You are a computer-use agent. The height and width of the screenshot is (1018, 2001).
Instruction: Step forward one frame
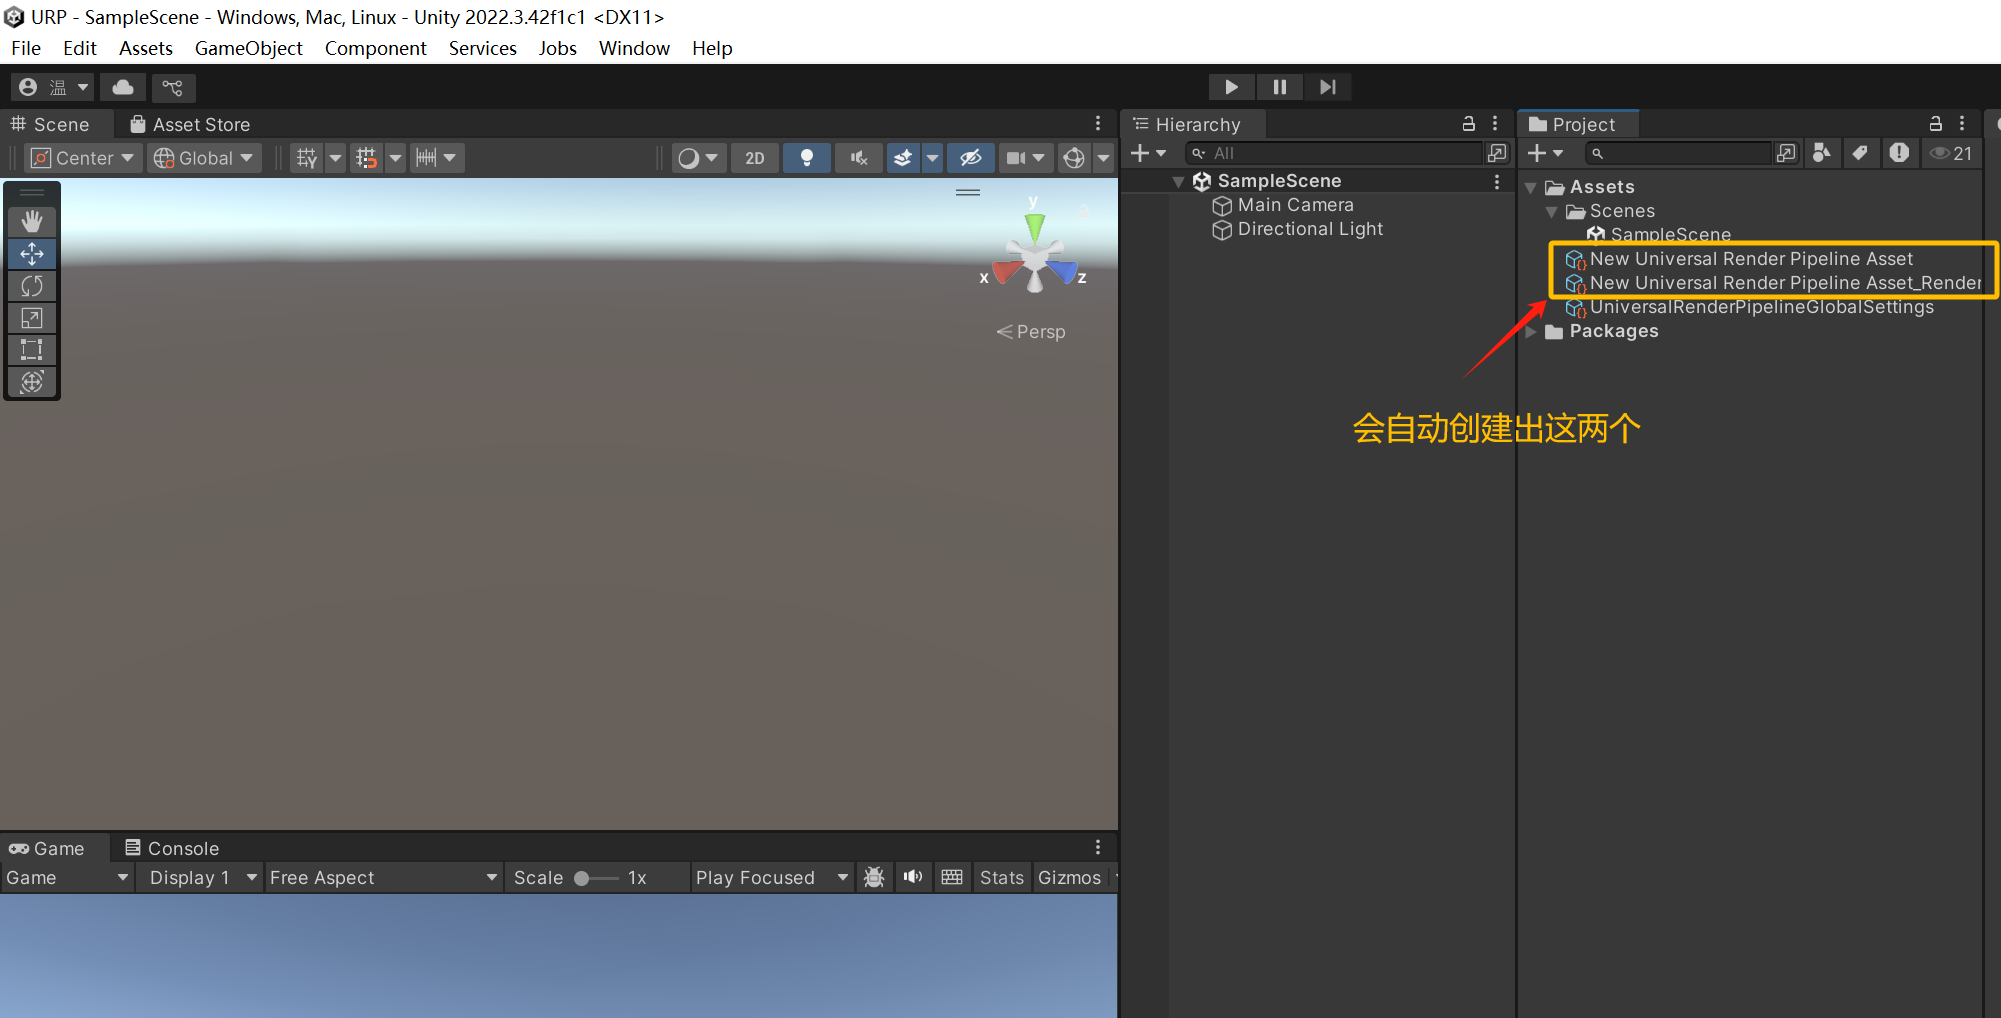click(1328, 87)
